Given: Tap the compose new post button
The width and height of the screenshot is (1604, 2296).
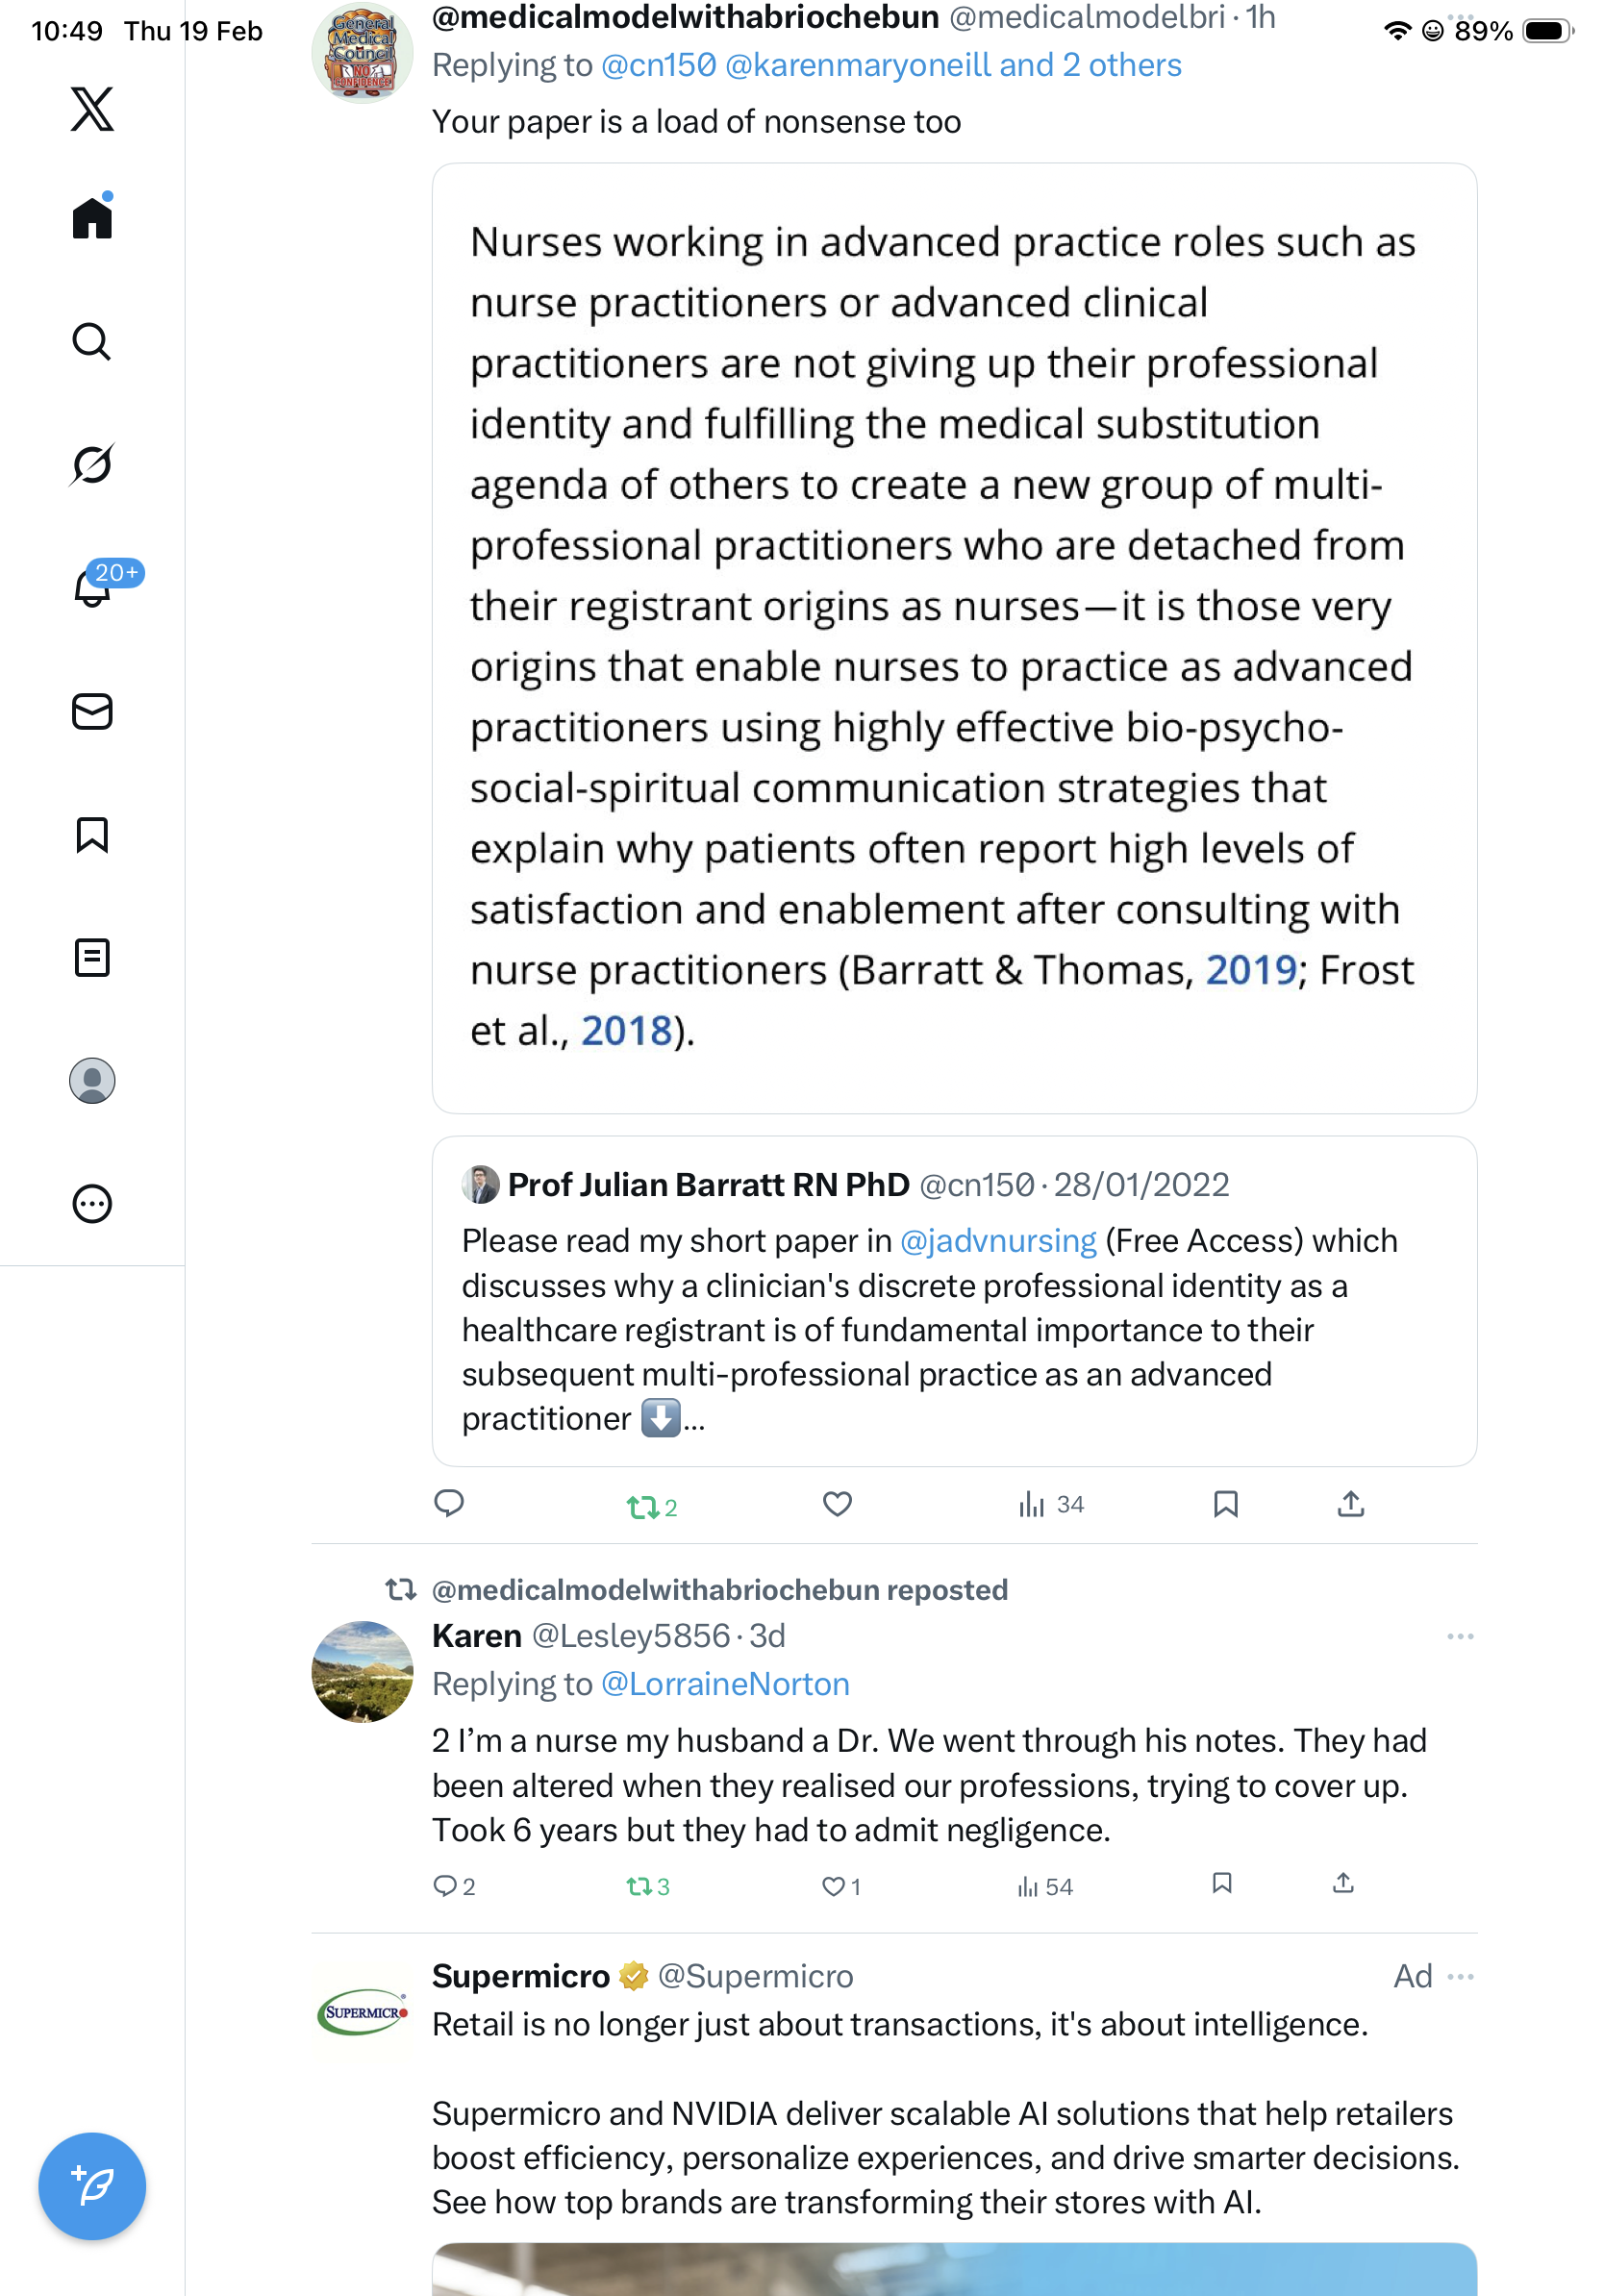Looking at the screenshot, I should (92, 2186).
